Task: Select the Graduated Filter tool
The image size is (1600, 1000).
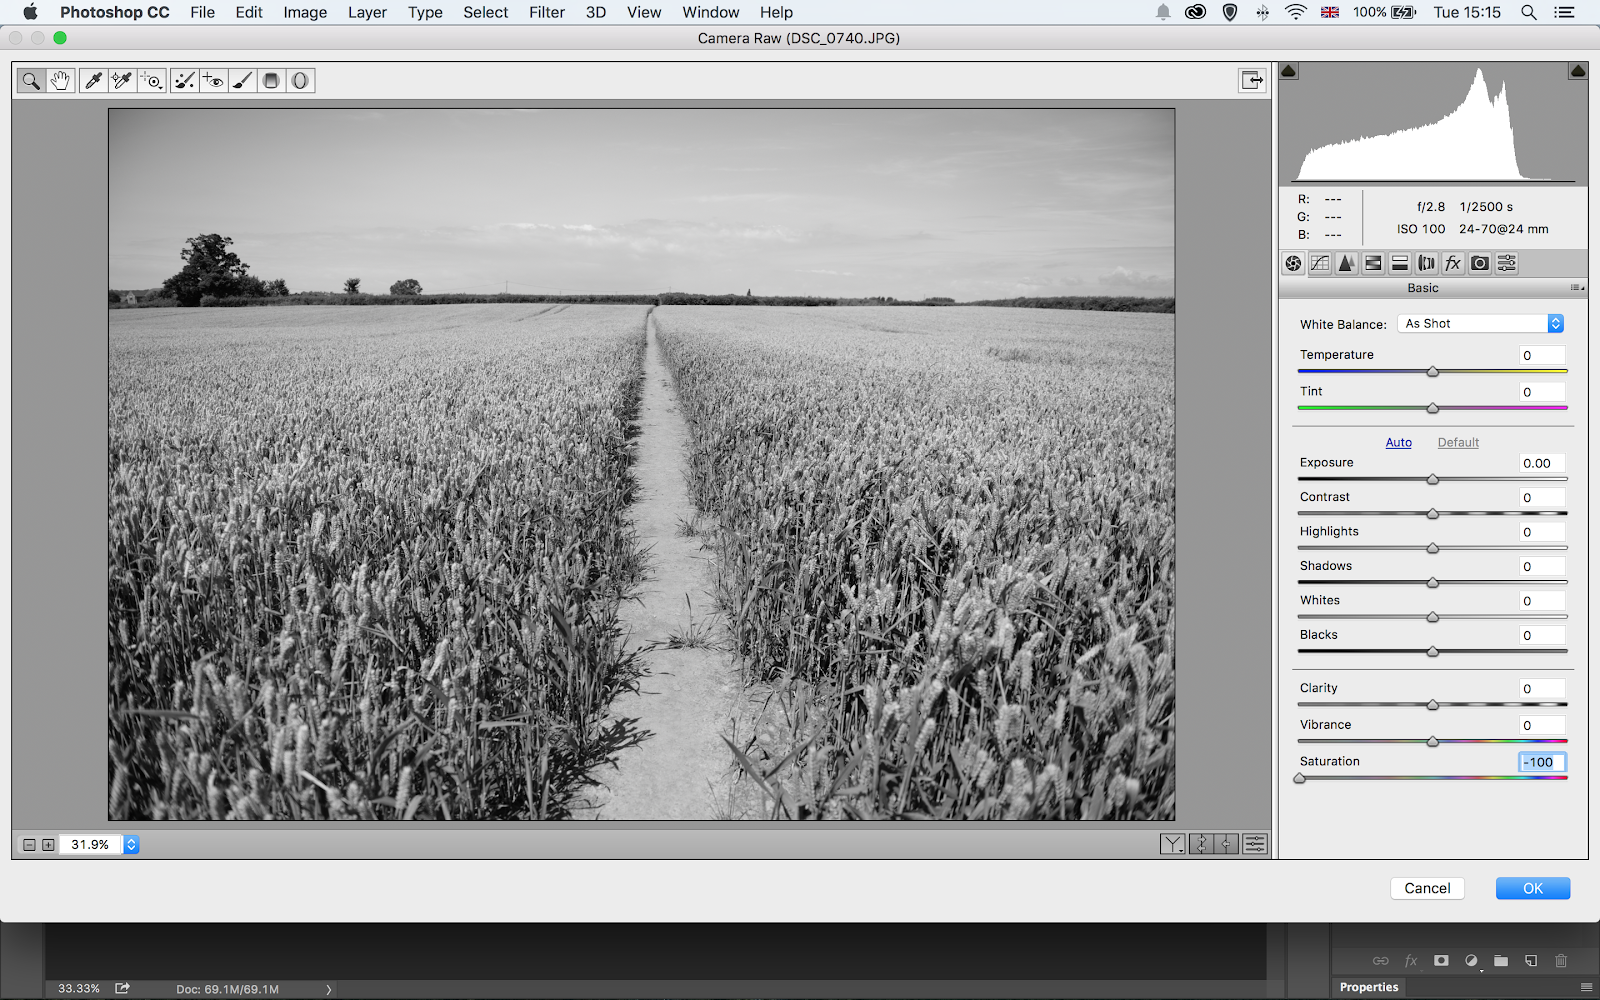Action: pyautogui.click(x=271, y=81)
